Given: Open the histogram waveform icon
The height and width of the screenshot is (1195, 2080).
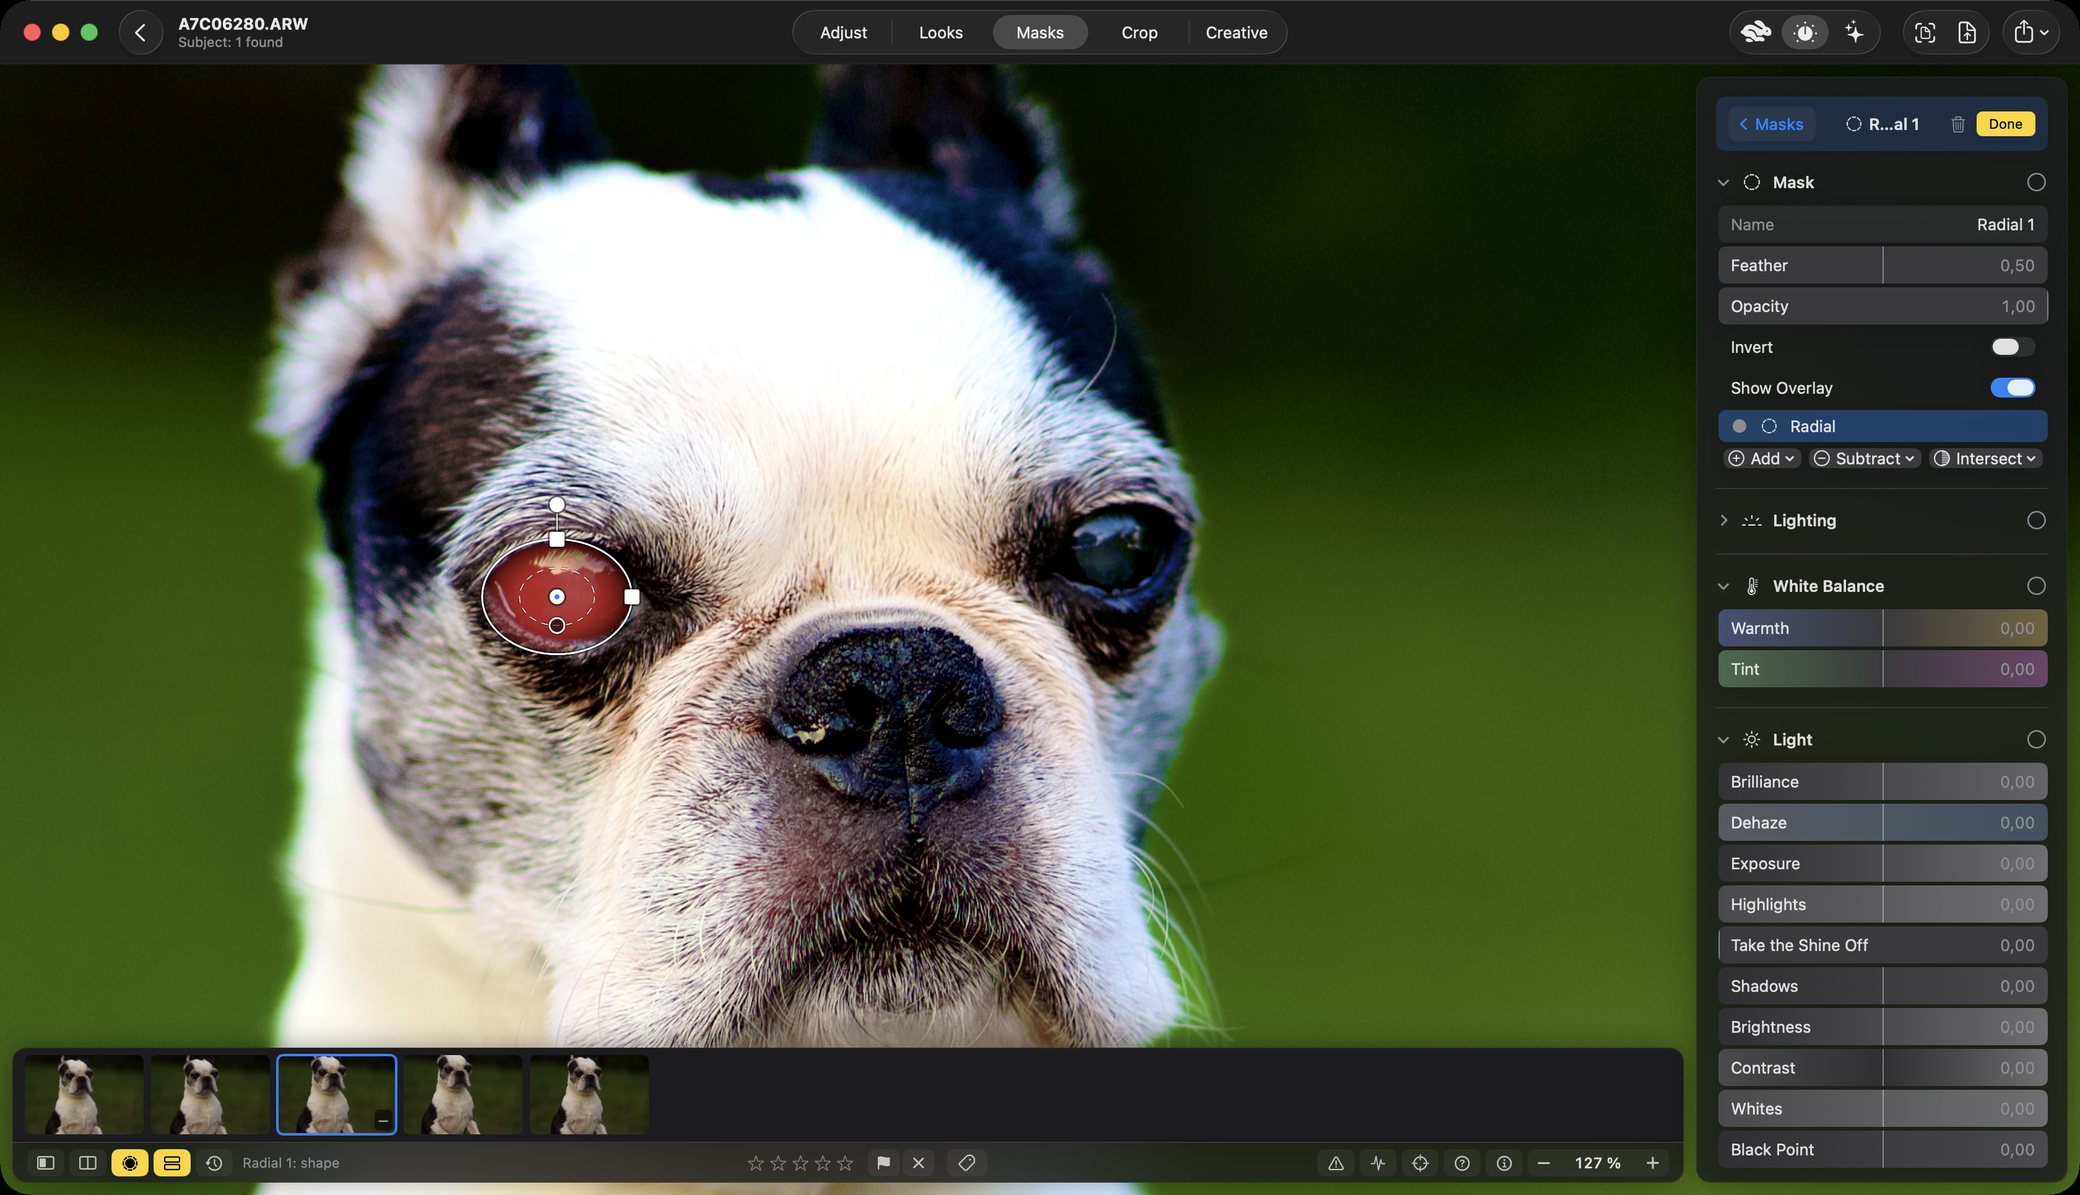Looking at the screenshot, I should point(1378,1163).
